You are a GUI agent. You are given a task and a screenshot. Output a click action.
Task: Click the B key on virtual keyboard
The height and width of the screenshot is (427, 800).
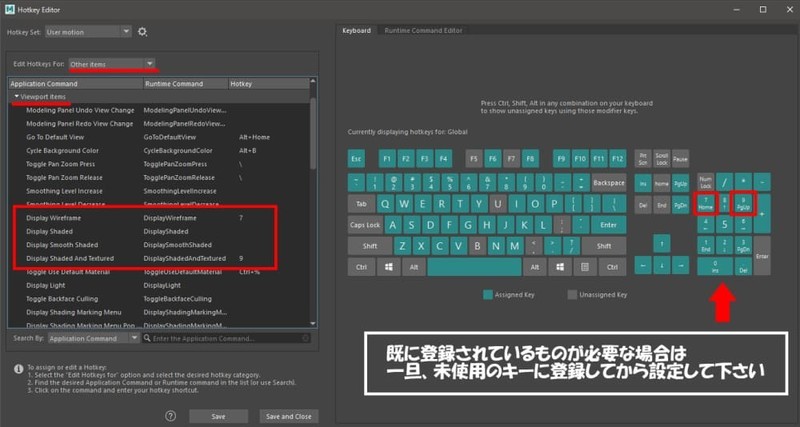[x=478, y=246]
